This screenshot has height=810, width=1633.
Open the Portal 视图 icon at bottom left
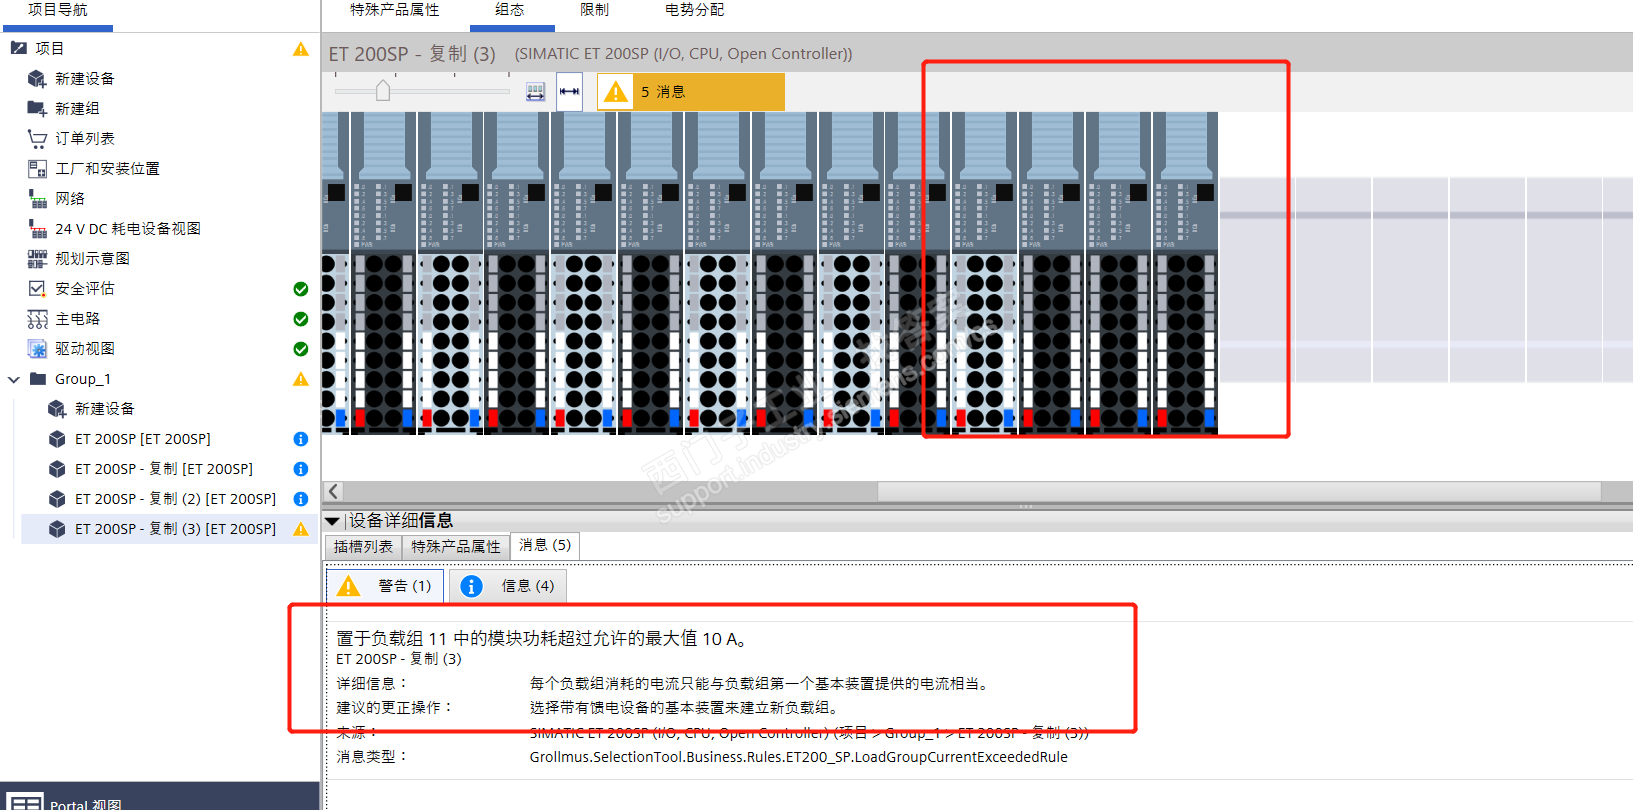(26, 802)
